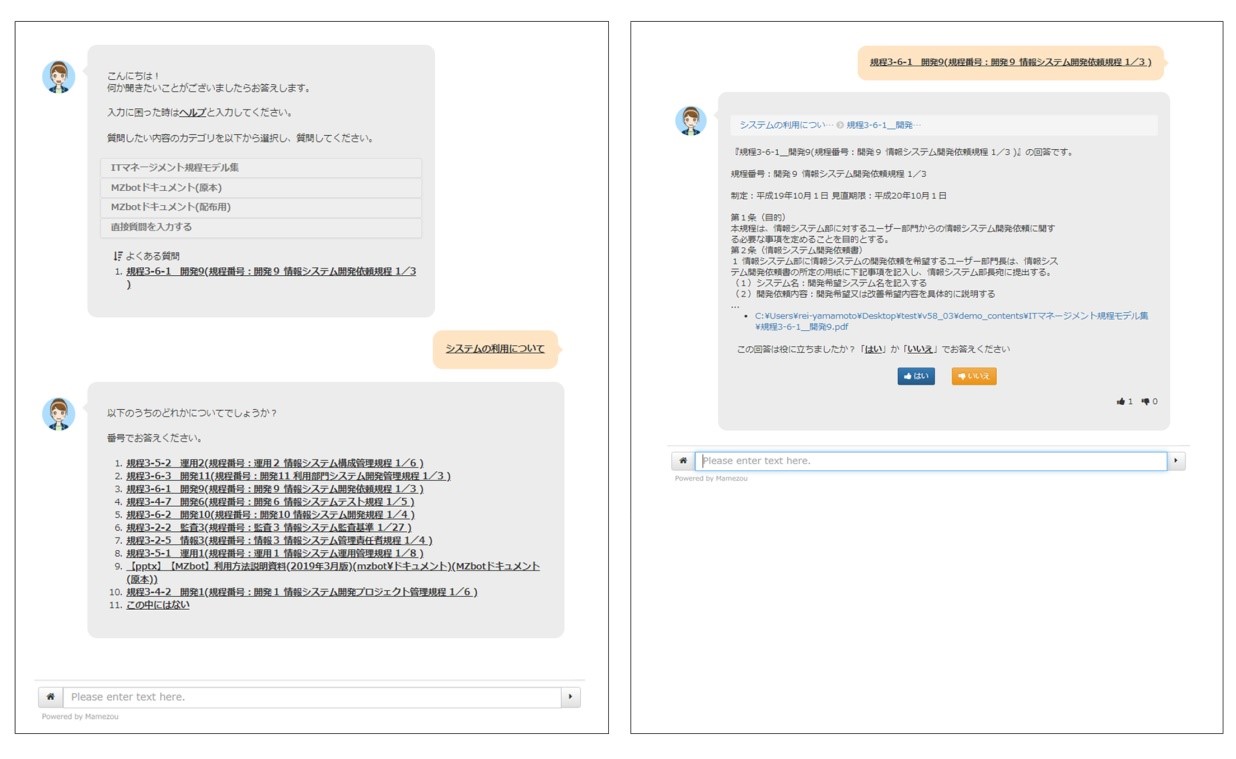Viewport: 1236px width, 759px height.
Task: Open option 2 規程3-6-3 開発11
Action: (288, 476)
